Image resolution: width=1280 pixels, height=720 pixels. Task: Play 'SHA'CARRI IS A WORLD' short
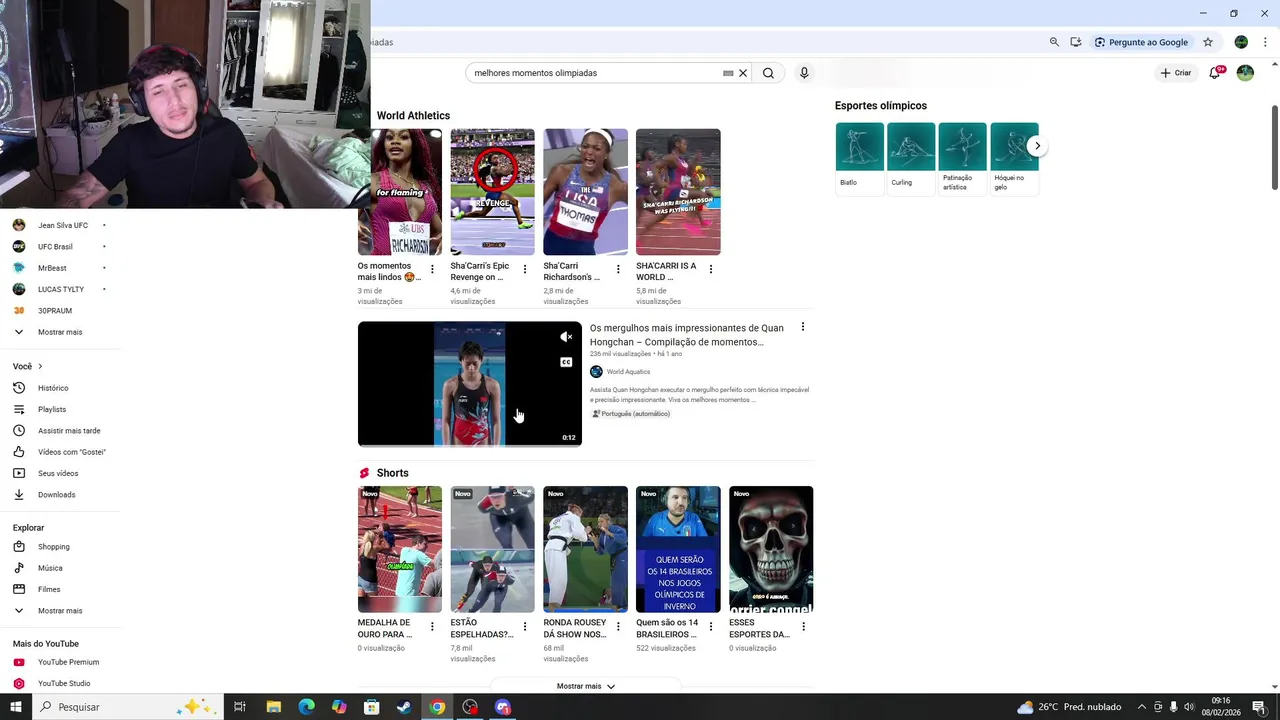(678, 192)
